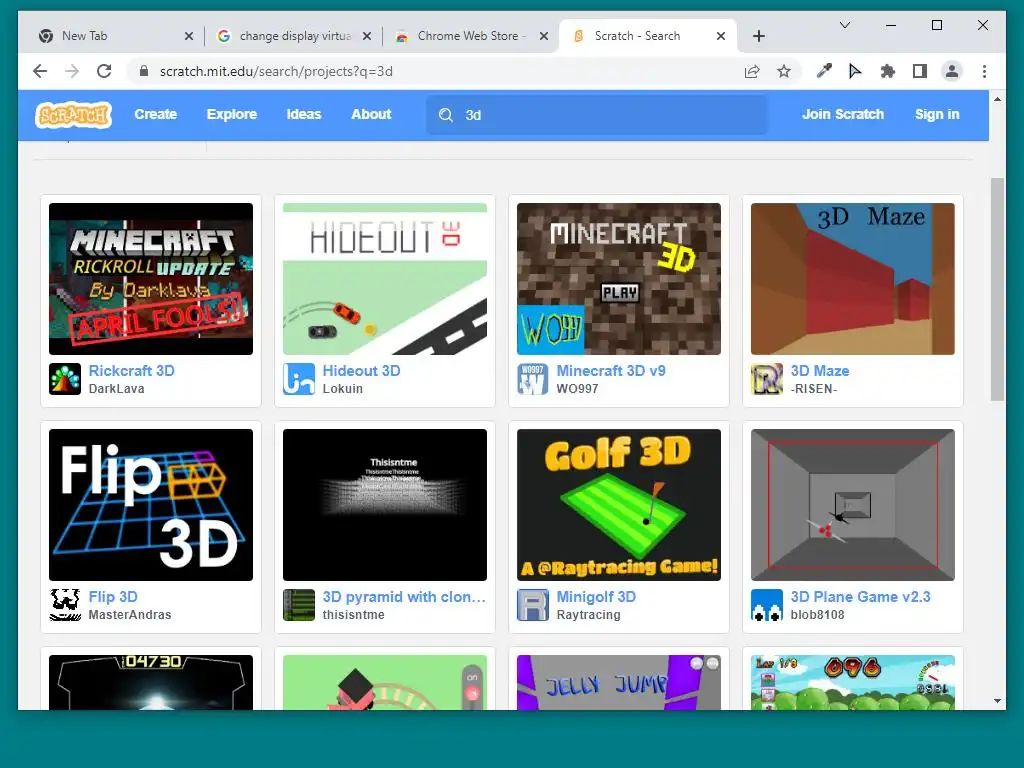Open the tab search dropdown chevron
The width and height of the screenshot is (1024, 768).
(x=844, y=25)
